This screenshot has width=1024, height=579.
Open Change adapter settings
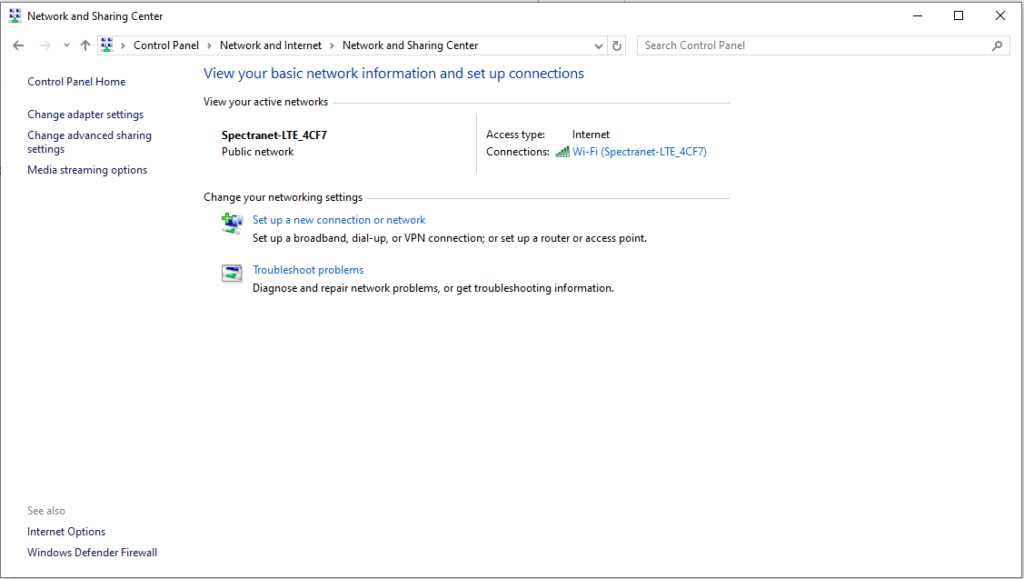(85, 114)
